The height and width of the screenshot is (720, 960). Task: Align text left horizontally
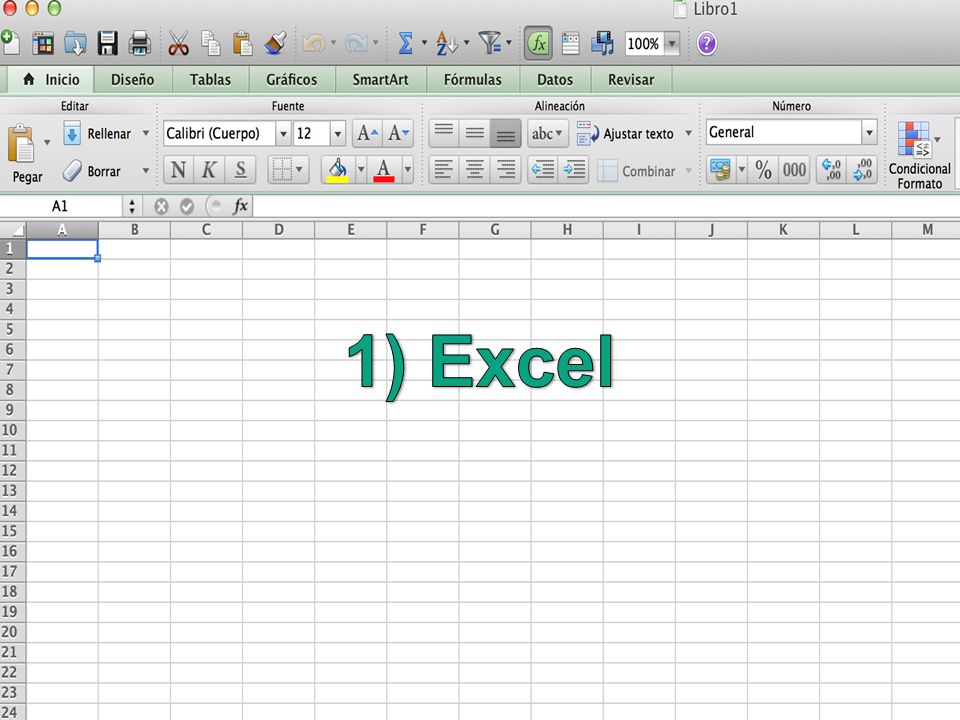(x=443, y=170)
